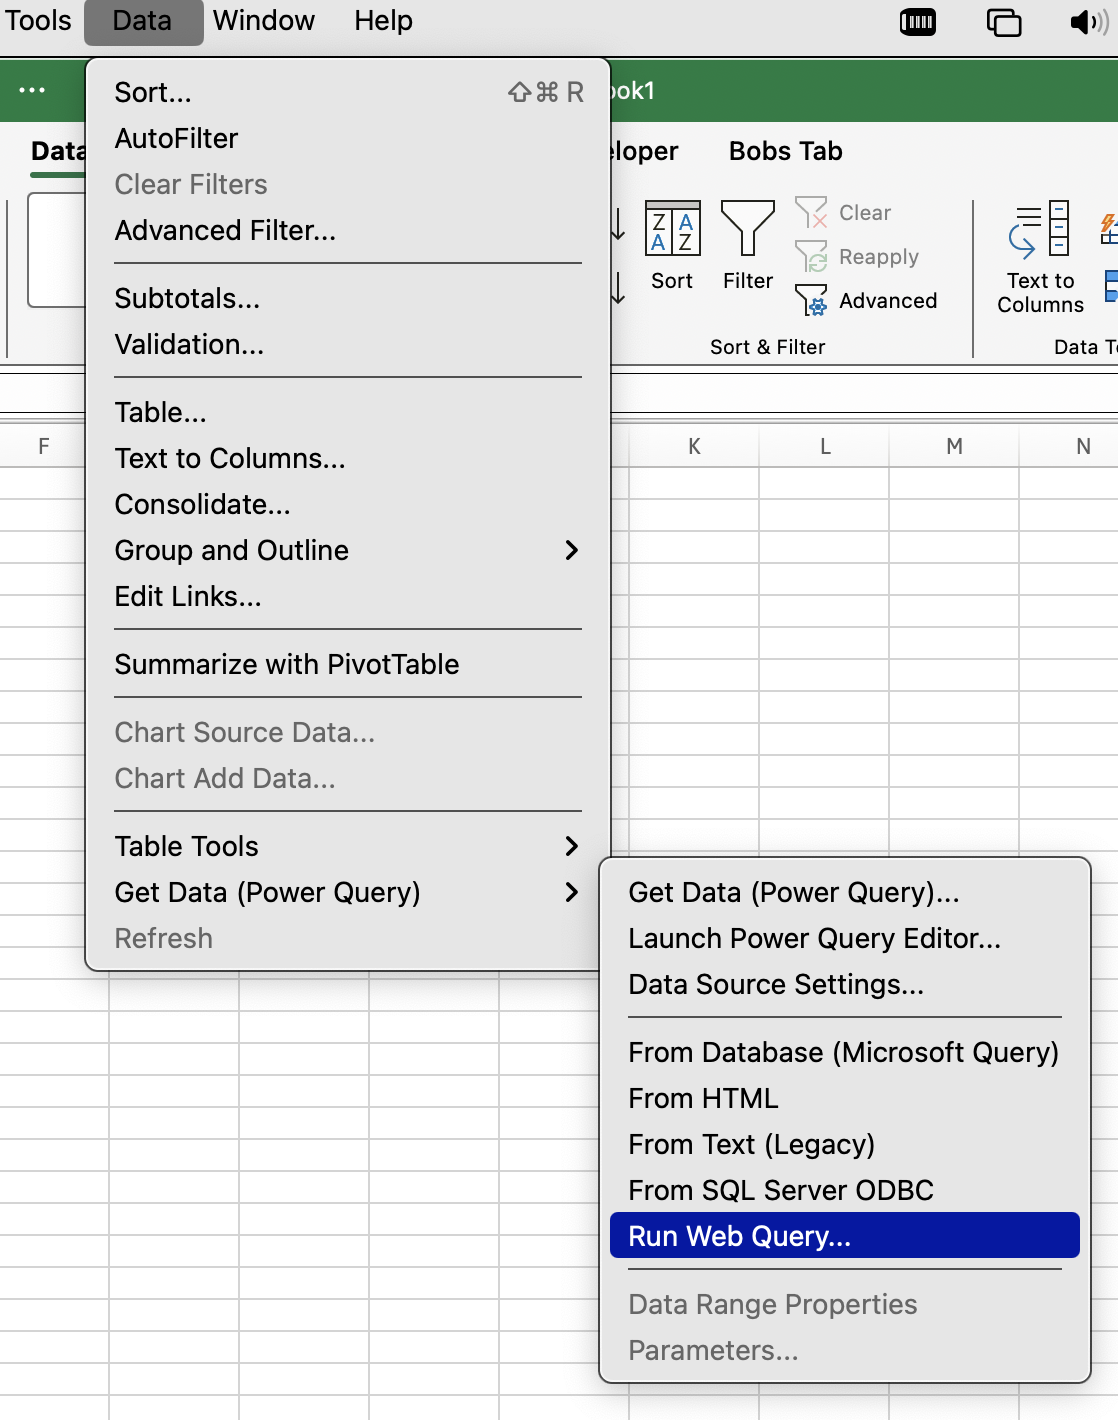Click the Advanced filter icon
The height and width of the screenshot is (1420, 1118).
tap(811, 300)
